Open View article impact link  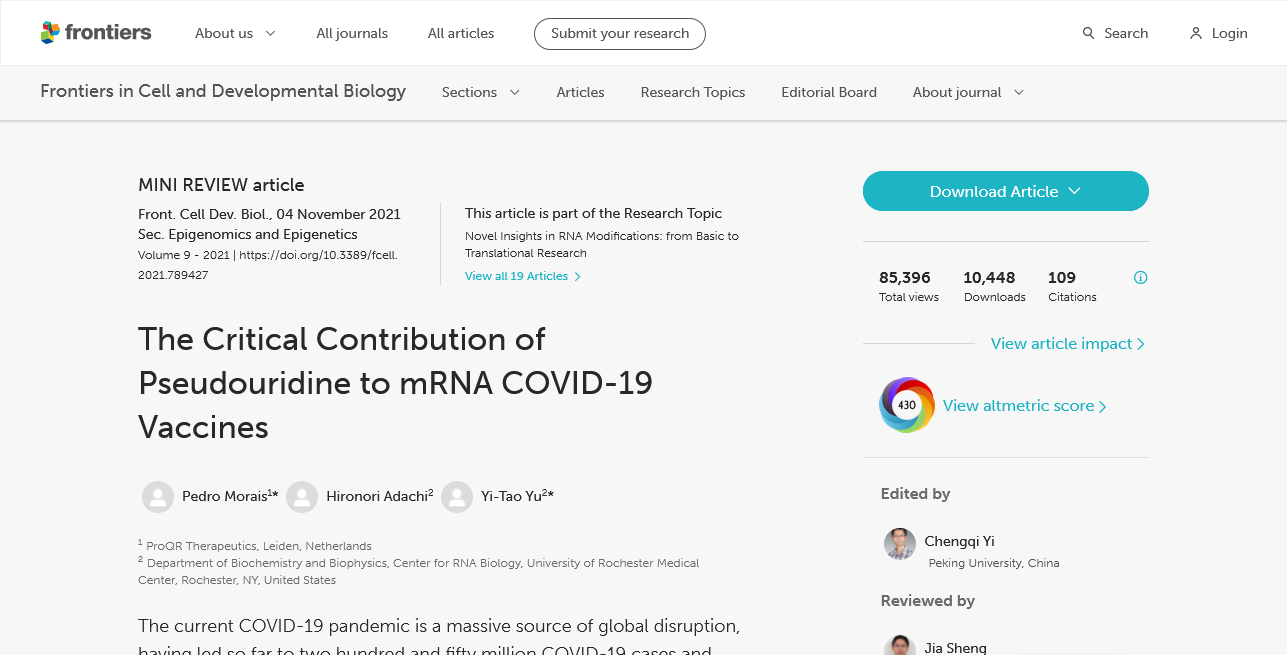click(x=1068, y=343)
